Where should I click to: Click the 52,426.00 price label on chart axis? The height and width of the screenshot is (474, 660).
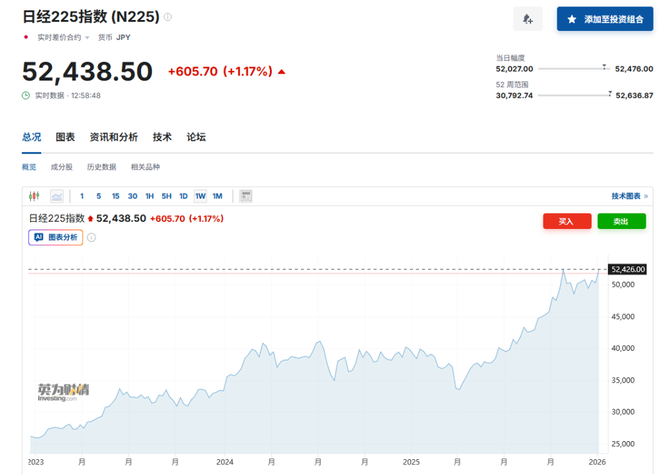point(629,269)
